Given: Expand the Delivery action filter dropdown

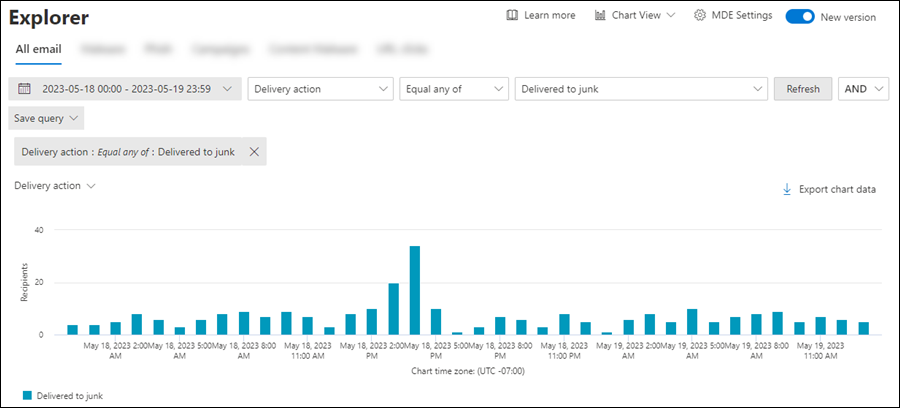Looking at the screenshot, I should [320, 89].
